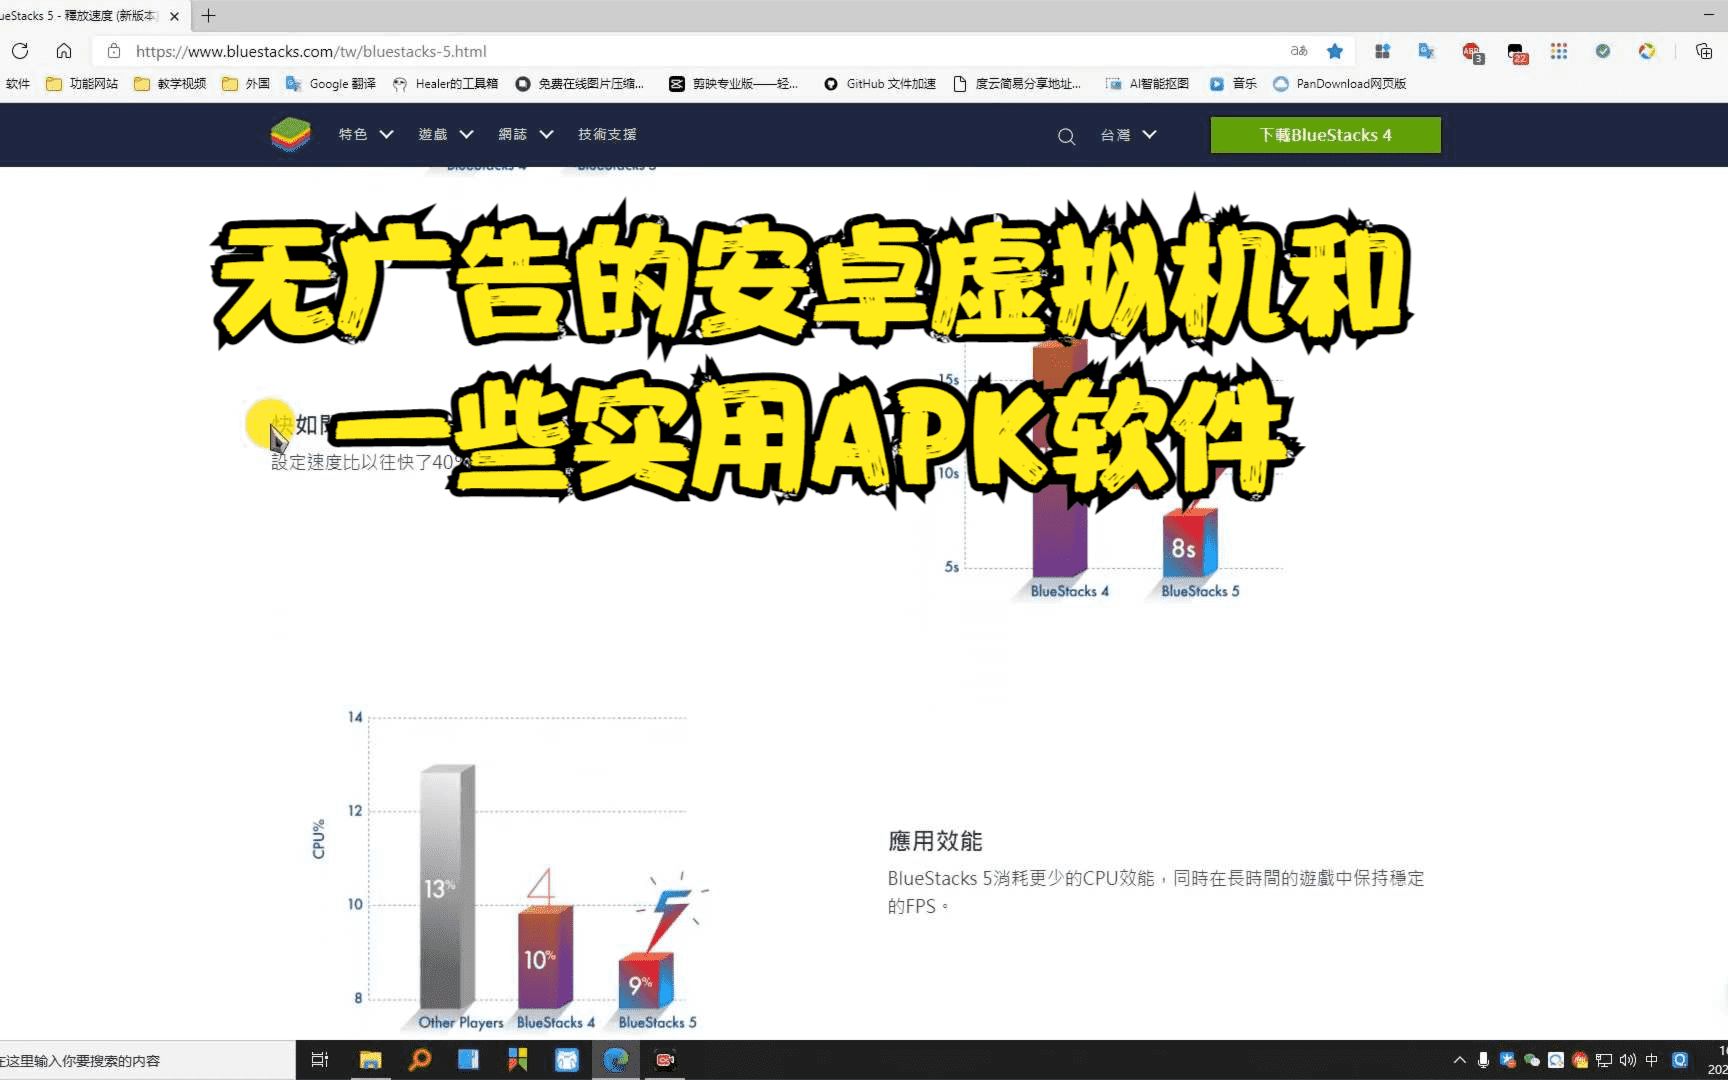
Task: Reload the page with the refresh icon
Action: 20,51
